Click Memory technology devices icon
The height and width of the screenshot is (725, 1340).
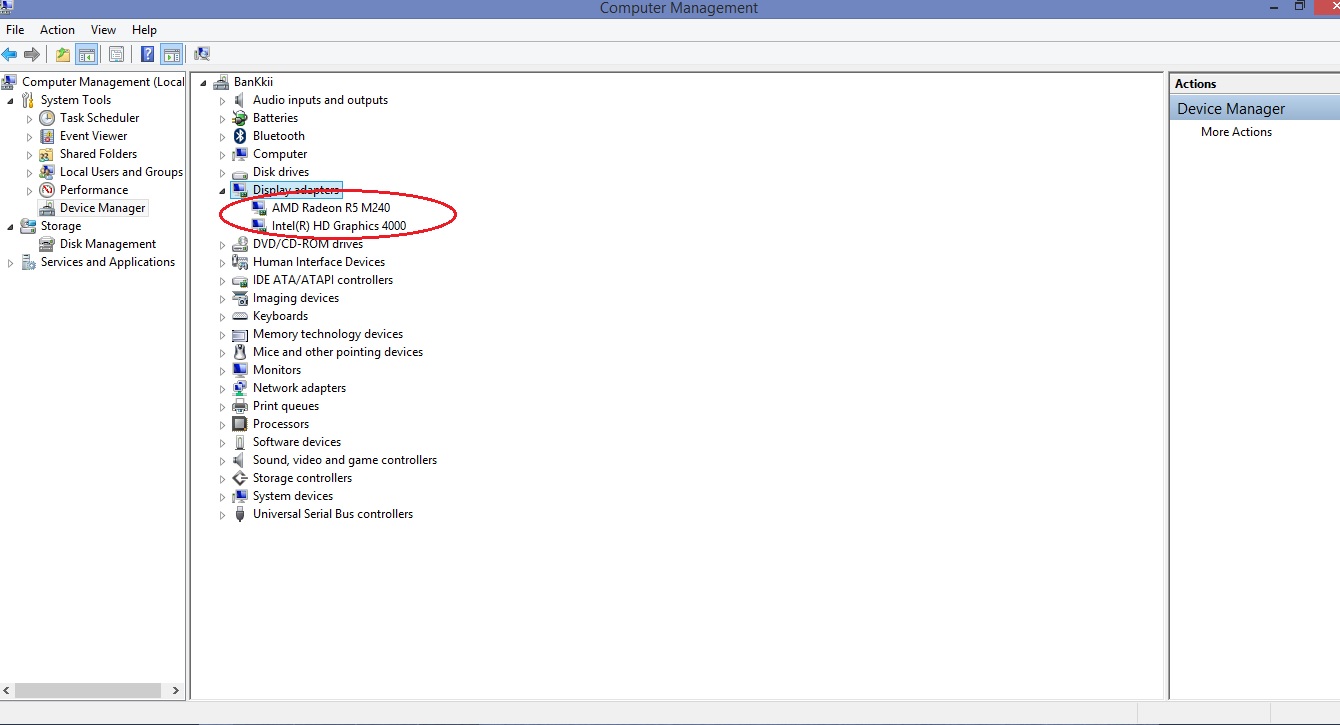(x=240, y=334)
